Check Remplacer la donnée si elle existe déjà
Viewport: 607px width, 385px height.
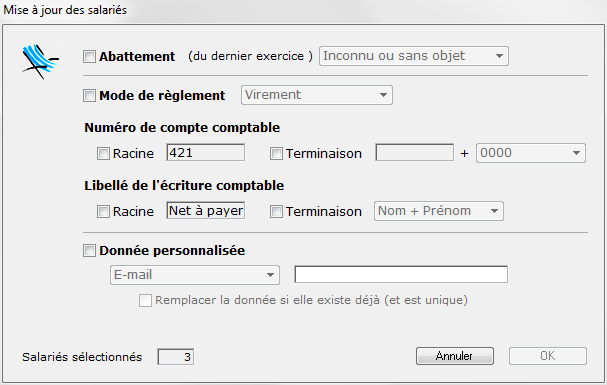coord(145,301)
